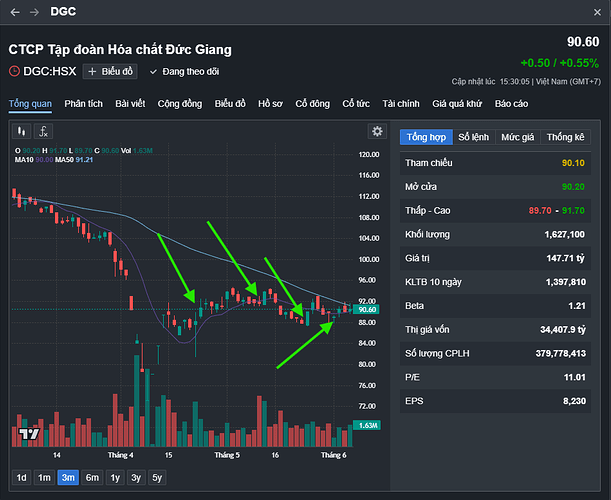Open the candlestick chart type icon

click(x=21, y=131)
